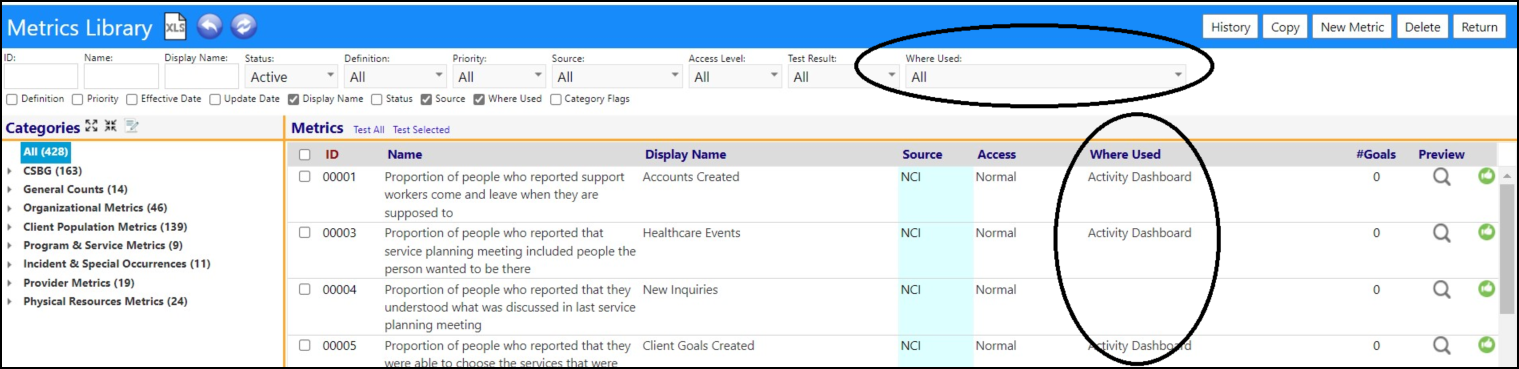1519x369 pixels.
Task: Toggle the Effective Date checkbox
Action: 132,99
